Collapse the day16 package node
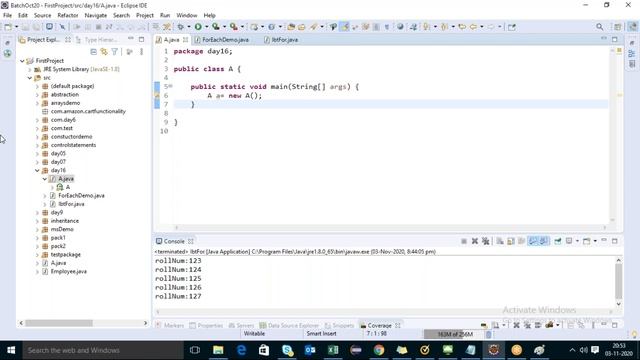The width and height of the screenshot is (640, 360). click(x=37, y=170)
